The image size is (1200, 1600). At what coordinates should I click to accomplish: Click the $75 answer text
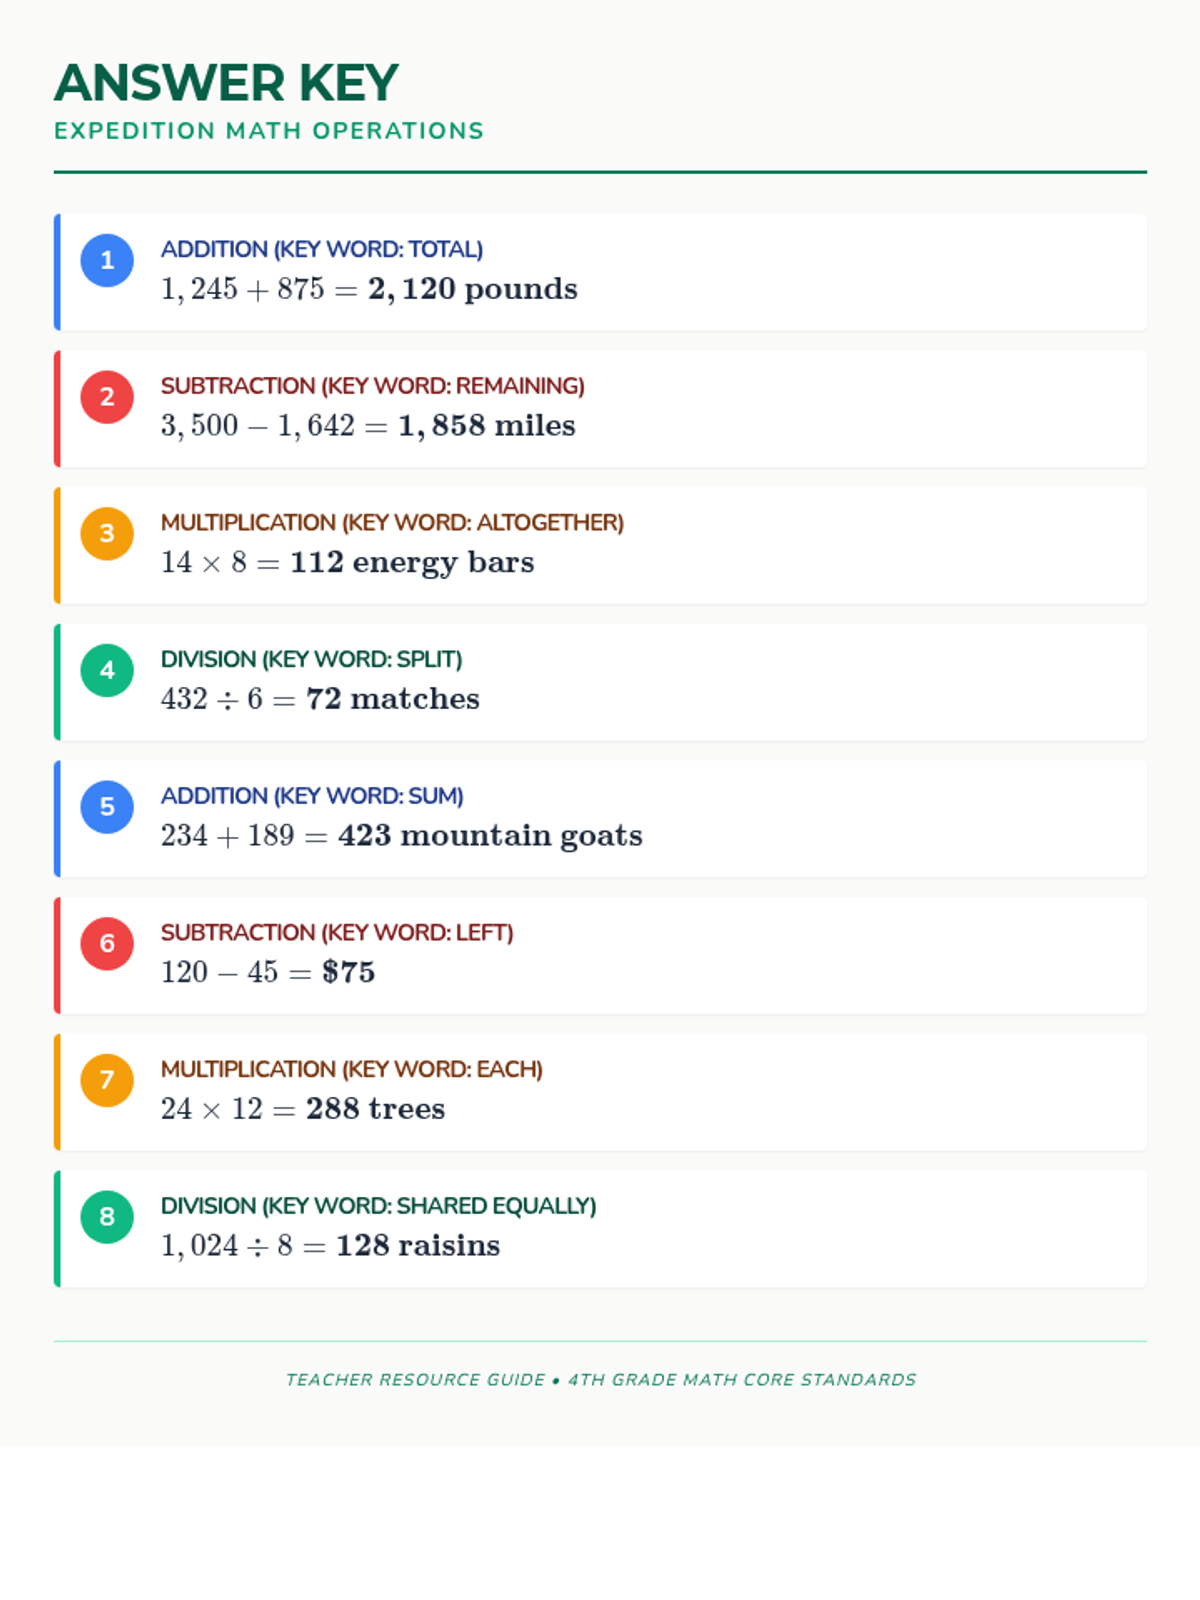(x=348, y=972)
